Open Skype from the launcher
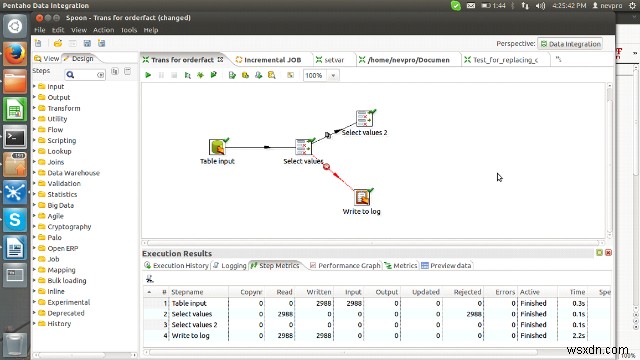 15,220
